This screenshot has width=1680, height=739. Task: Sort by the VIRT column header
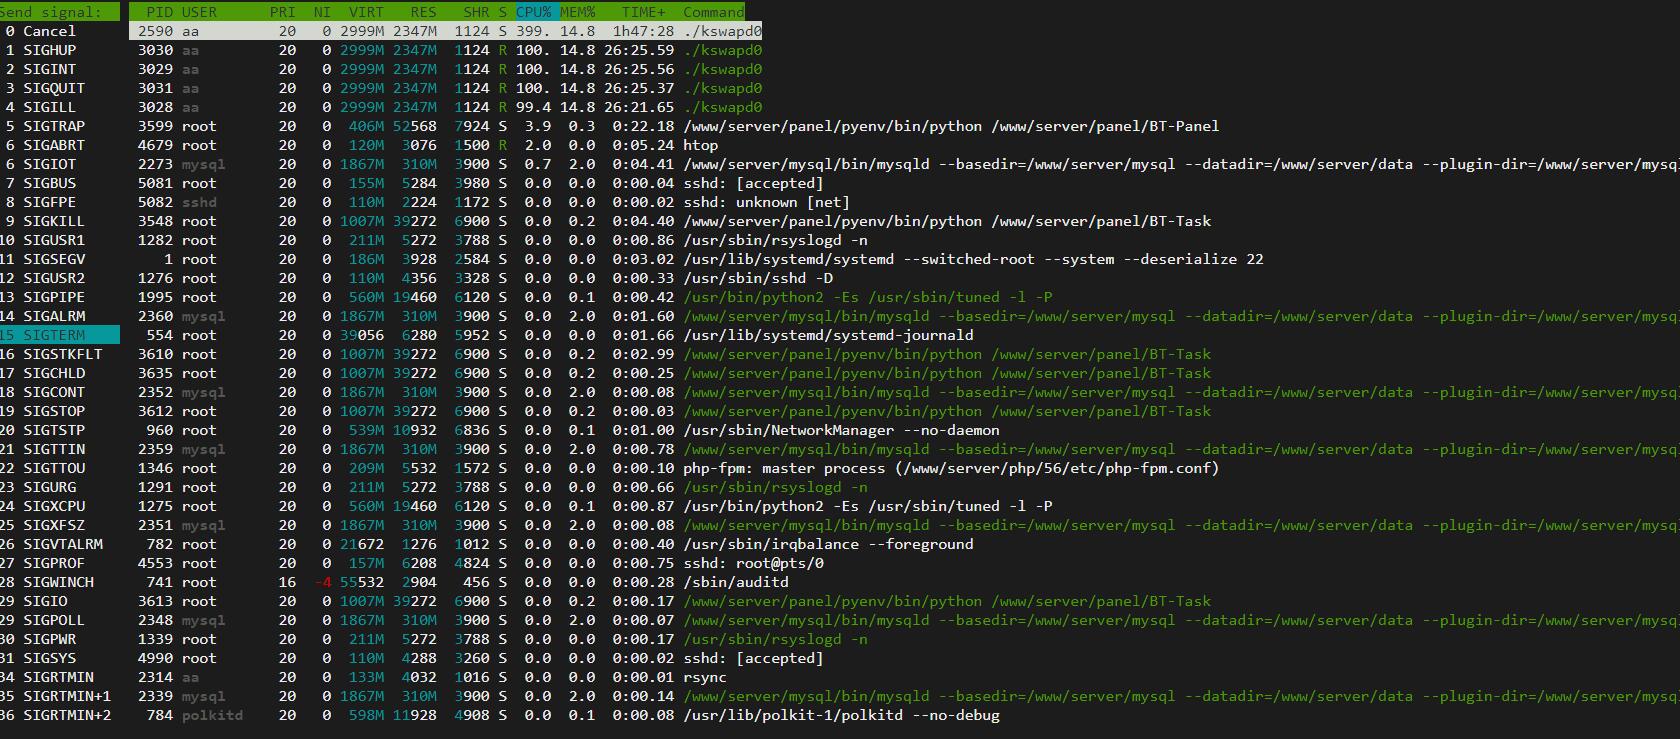366,12
